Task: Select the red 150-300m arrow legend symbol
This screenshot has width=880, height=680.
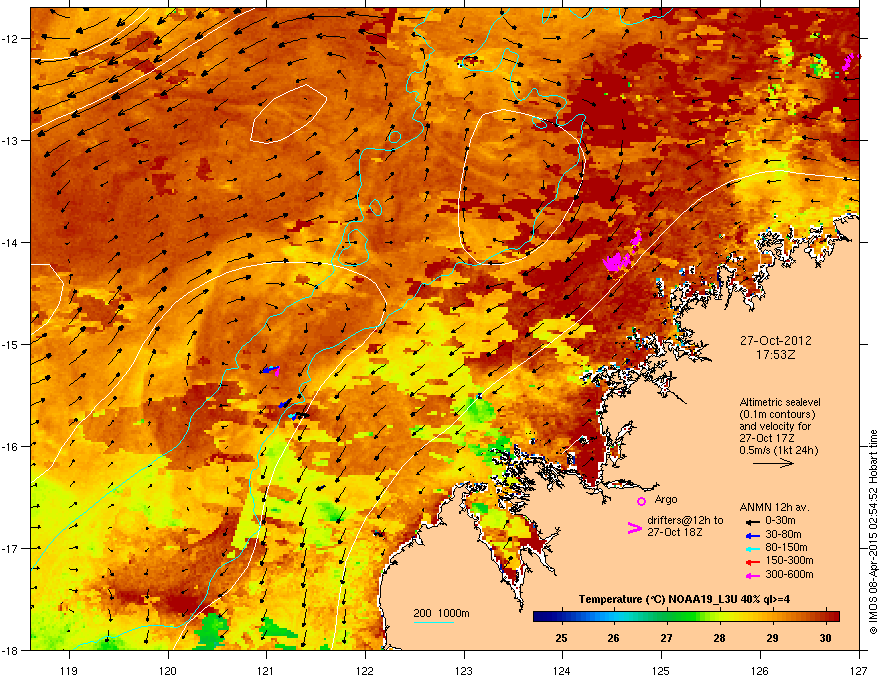Action: click(751, 562)
